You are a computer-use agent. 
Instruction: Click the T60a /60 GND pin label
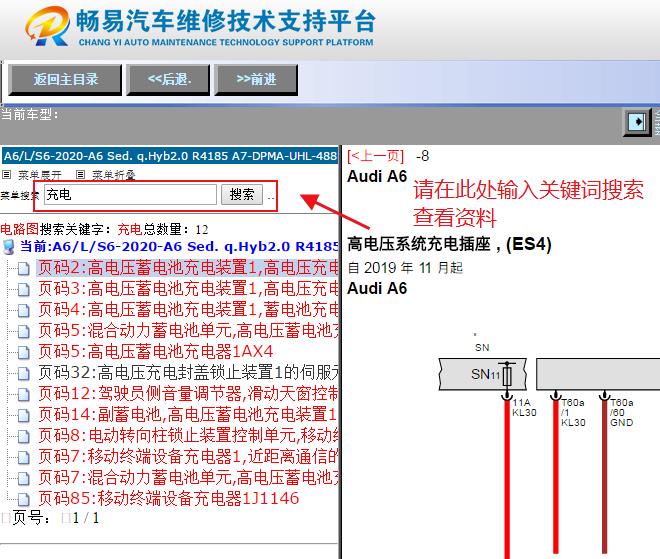coord(622,413)
